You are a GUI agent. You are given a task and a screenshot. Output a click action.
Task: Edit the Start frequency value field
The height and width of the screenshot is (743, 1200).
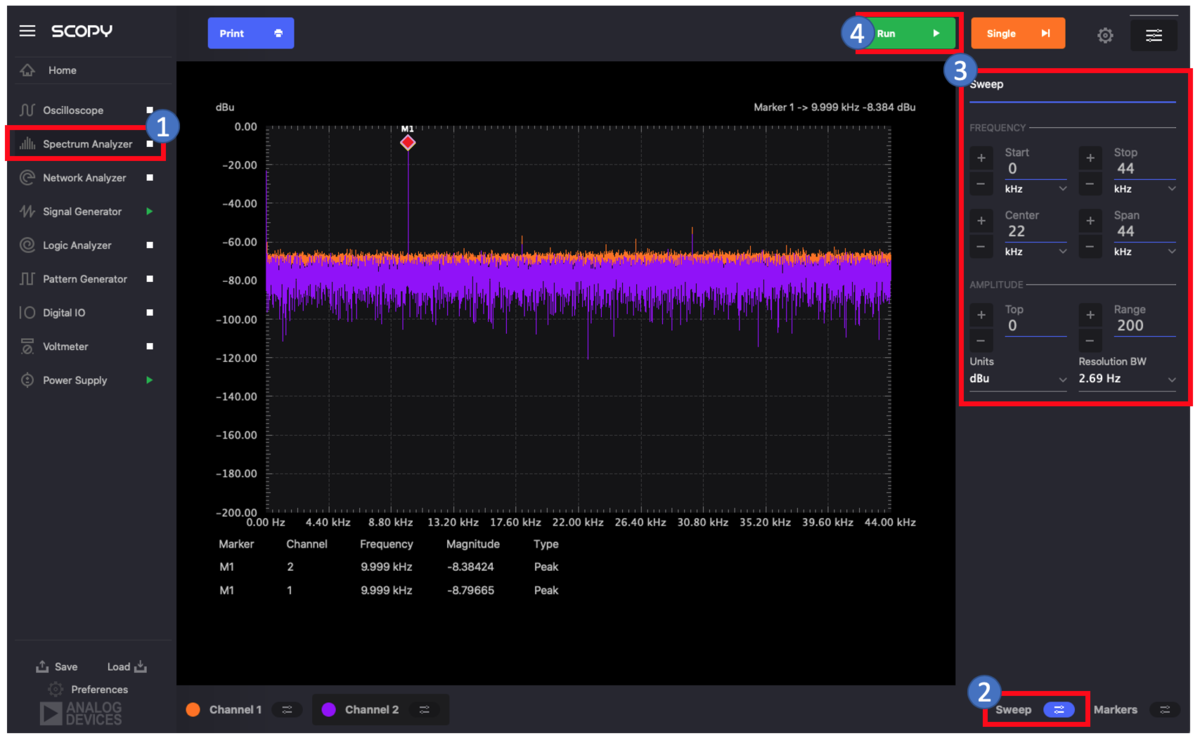(1035, 169)
